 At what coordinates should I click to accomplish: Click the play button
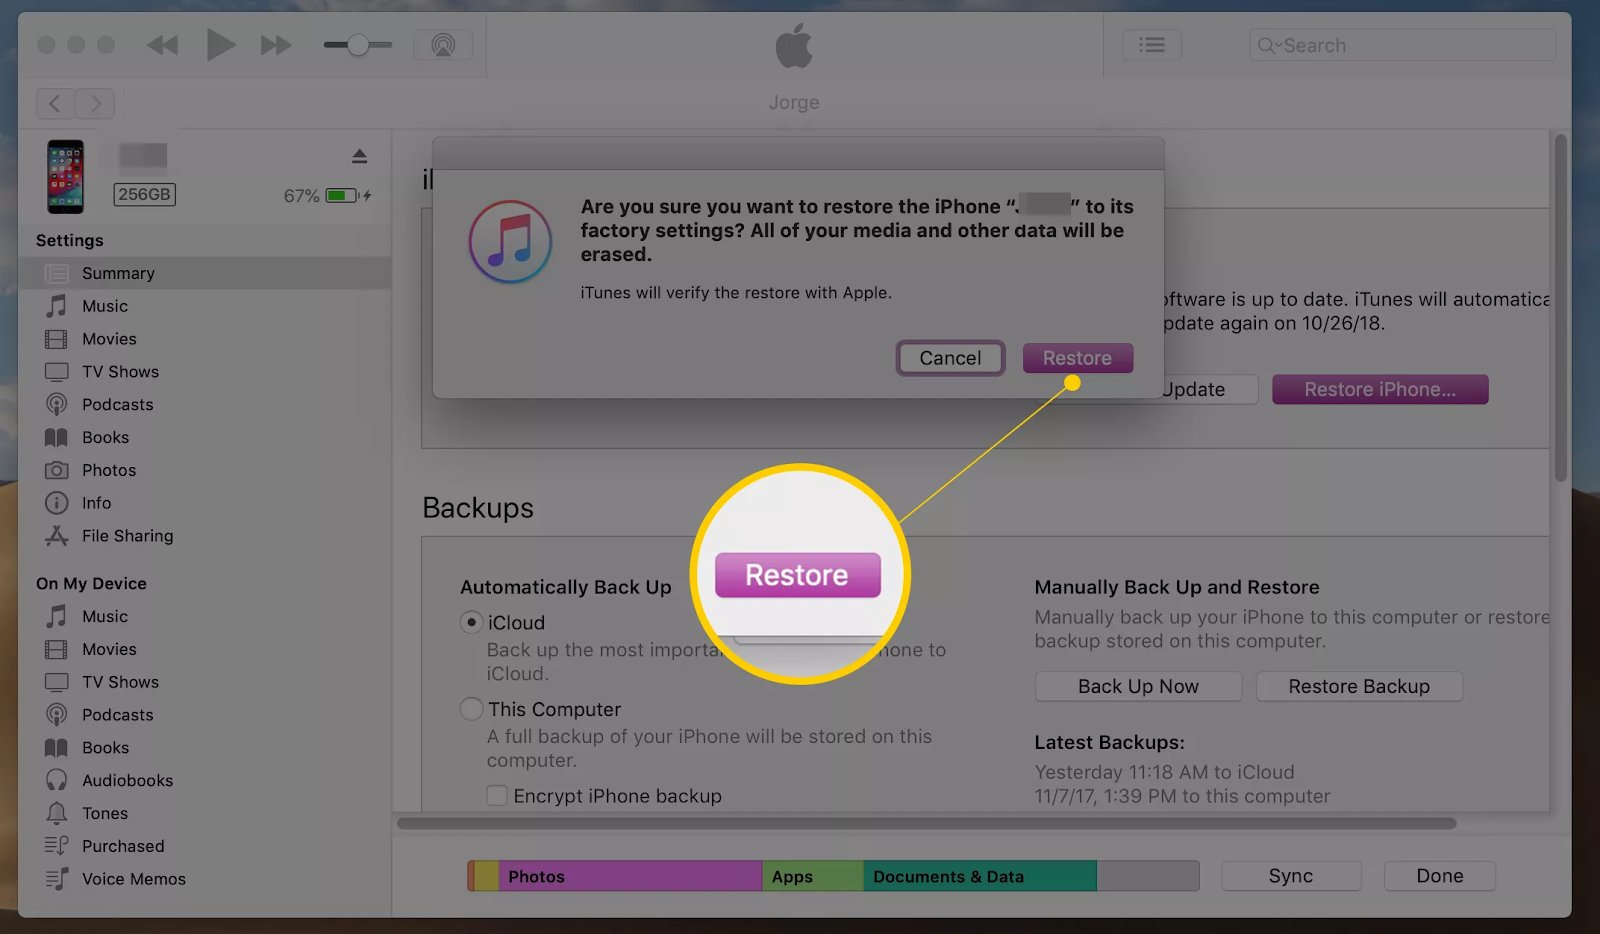point(220,45)
